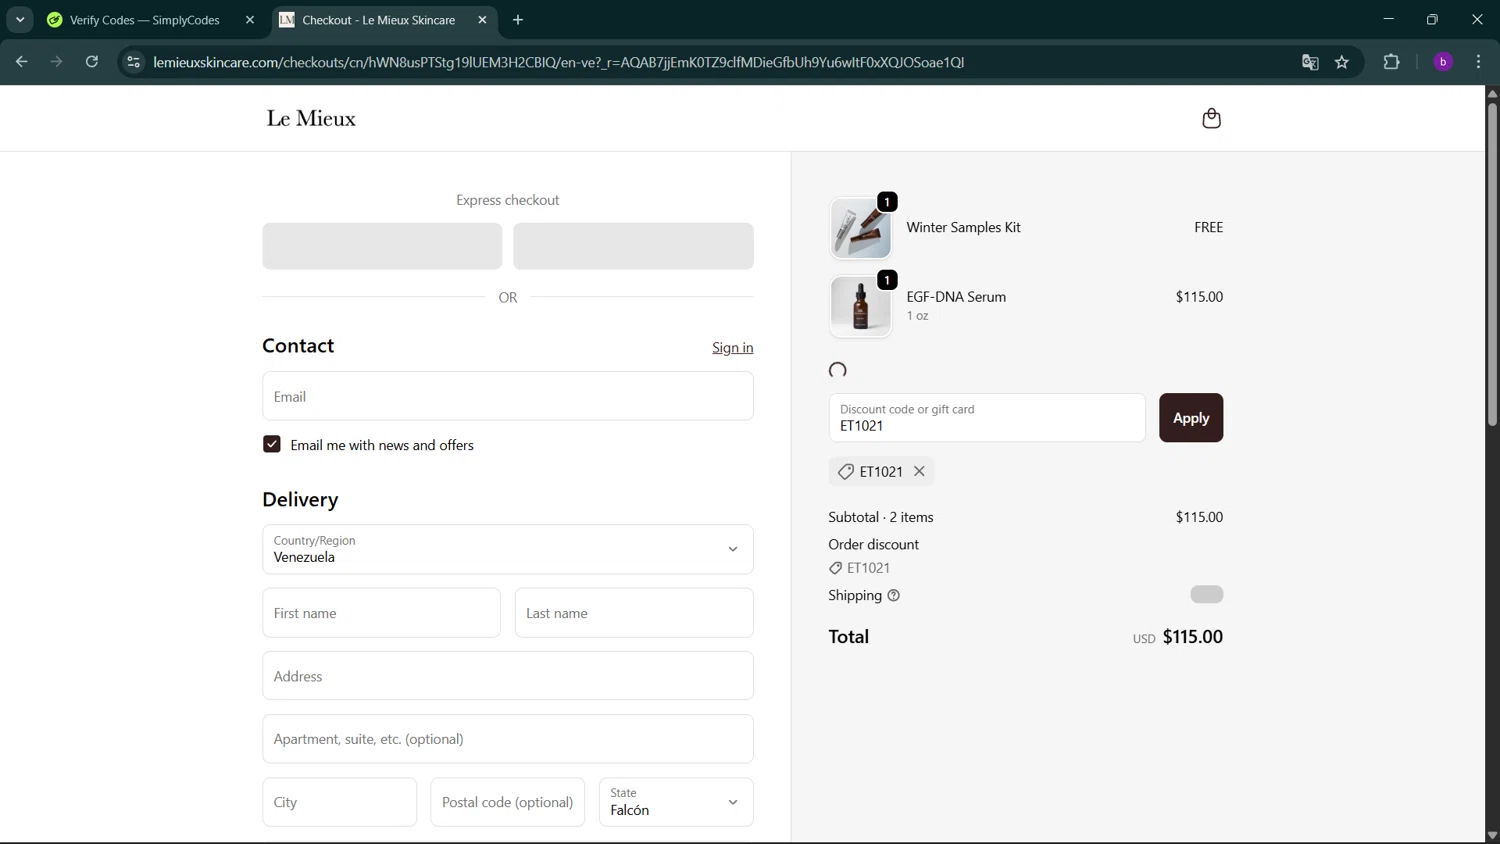This screenshot has width=1500, height=844.
Task: Click the Email input field
Action: click(x=508, y=396)
